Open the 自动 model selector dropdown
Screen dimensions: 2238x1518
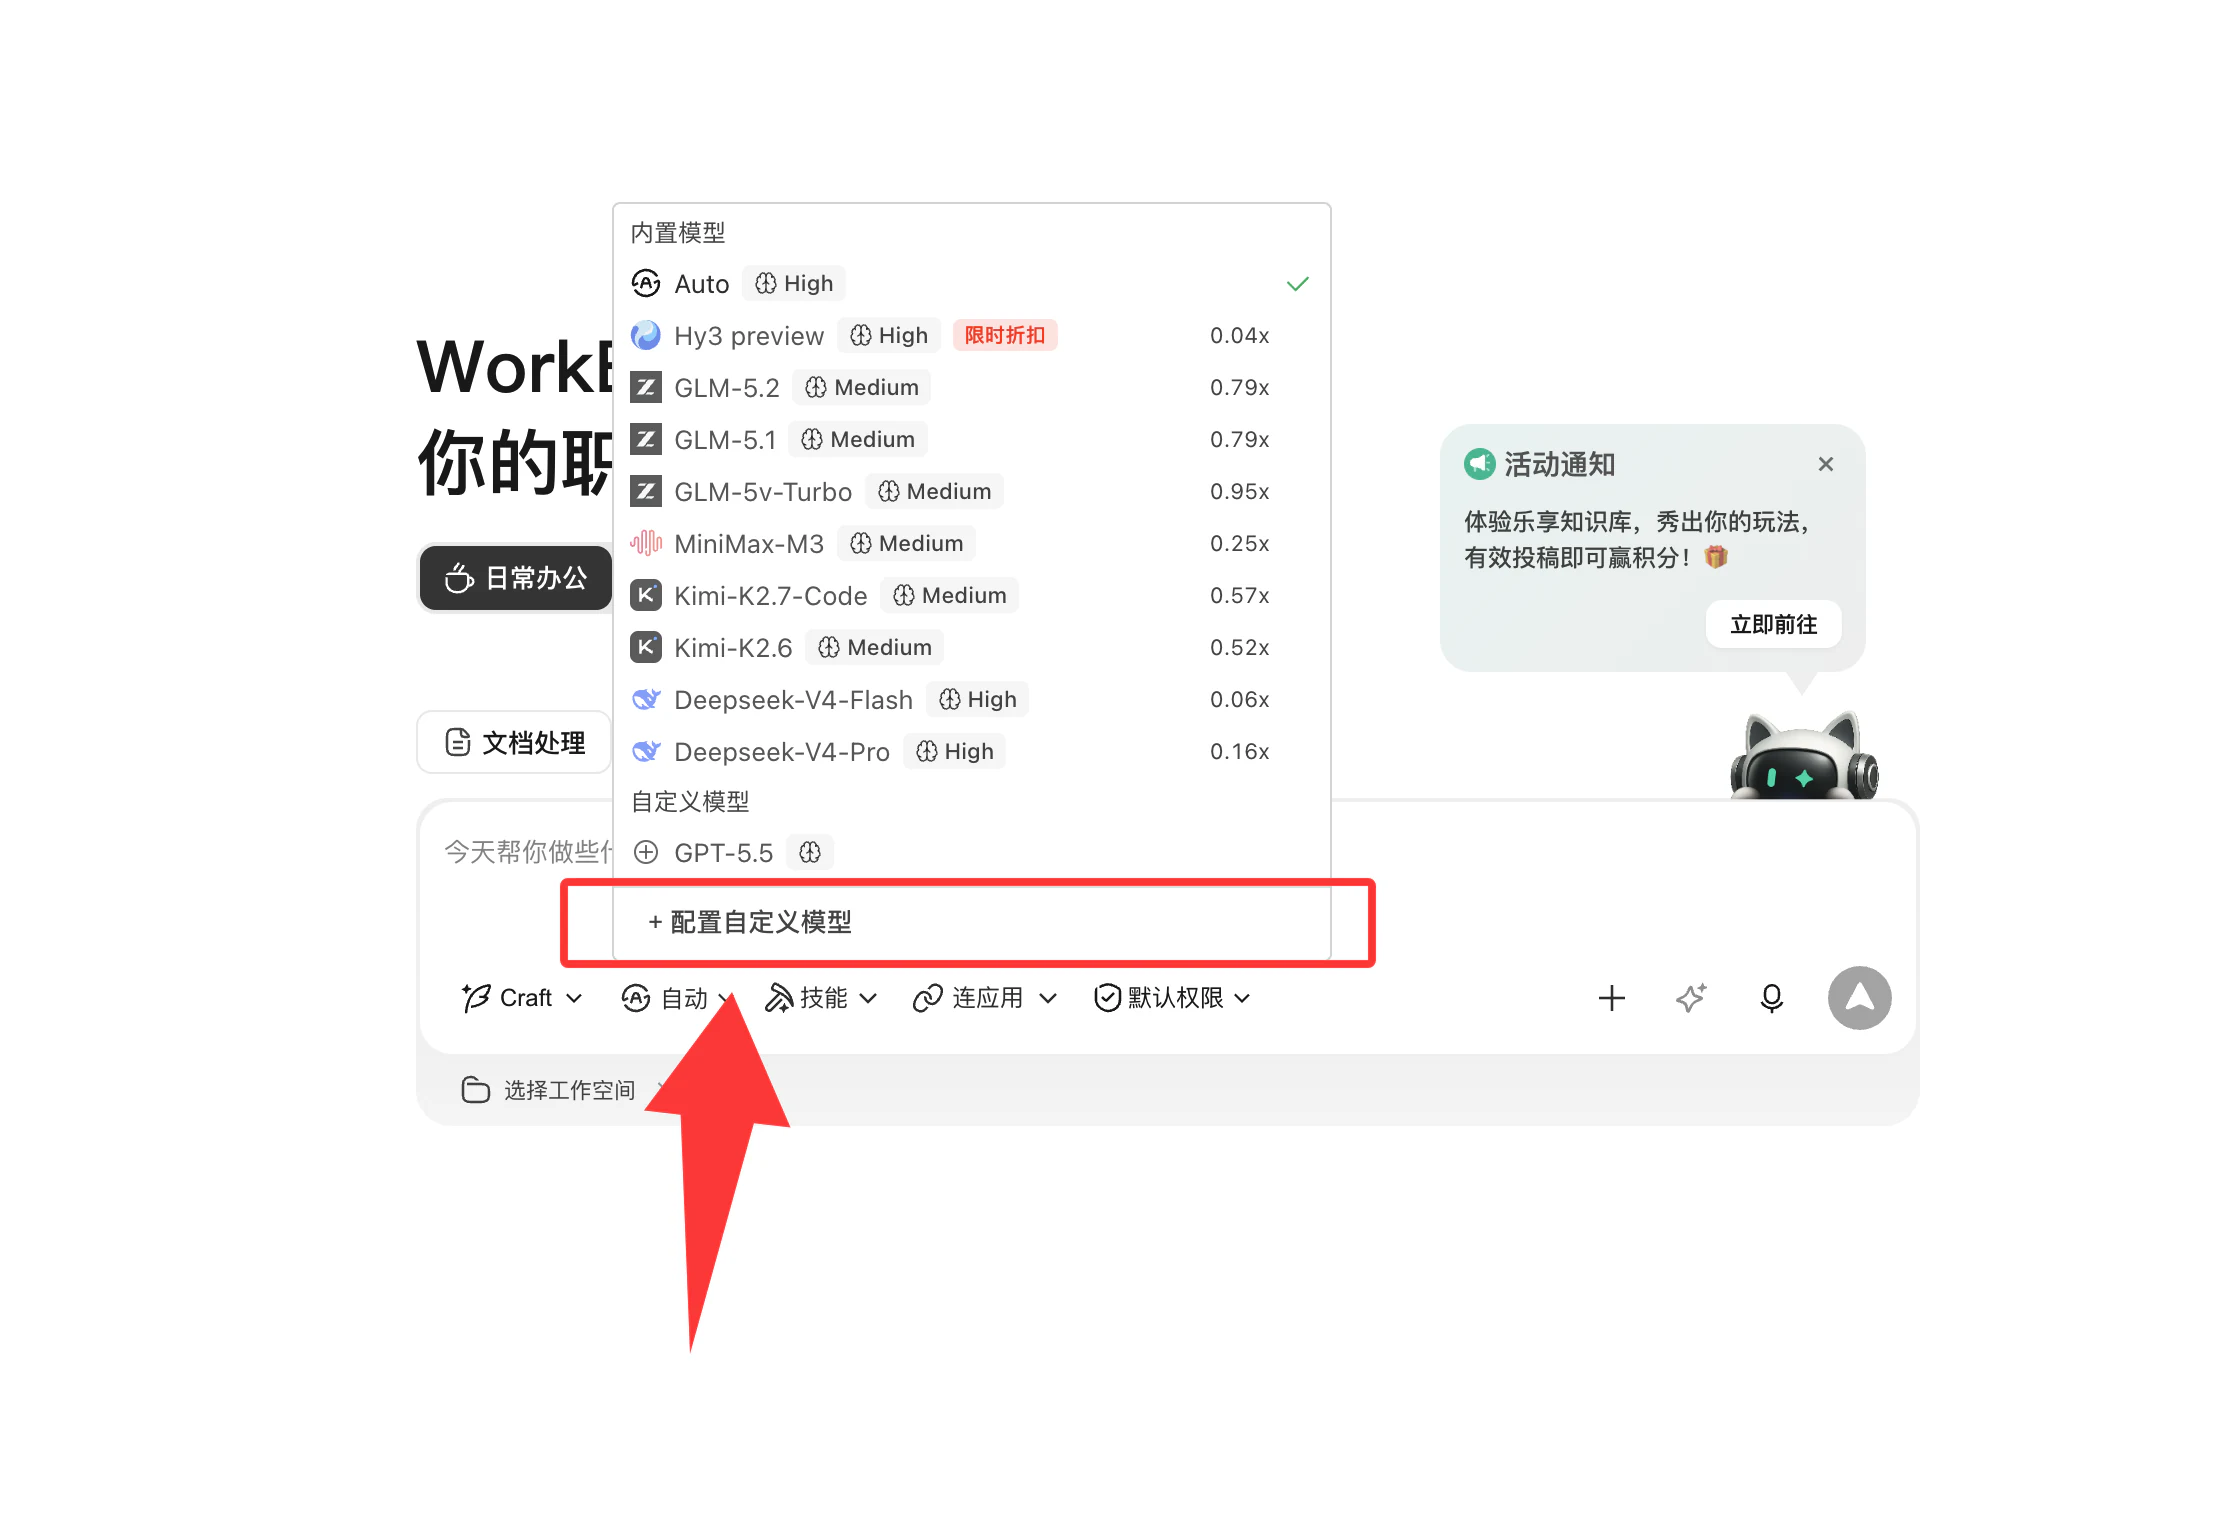pos(677,998)
